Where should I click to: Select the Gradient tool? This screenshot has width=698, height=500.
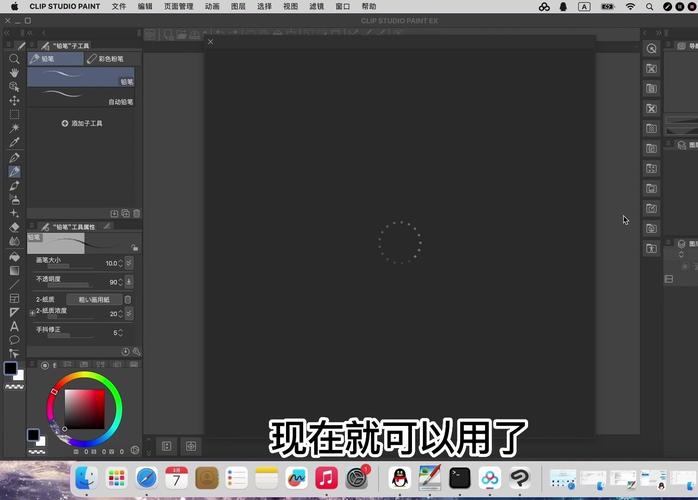point(14,270)
